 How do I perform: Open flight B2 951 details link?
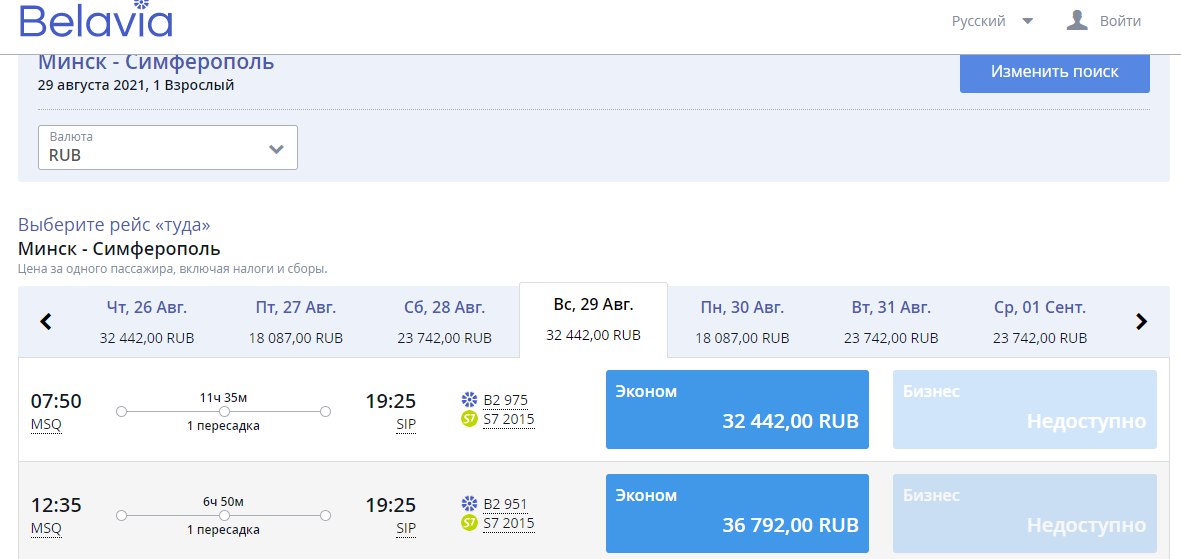pyautogui.click(x=505, y=504)
